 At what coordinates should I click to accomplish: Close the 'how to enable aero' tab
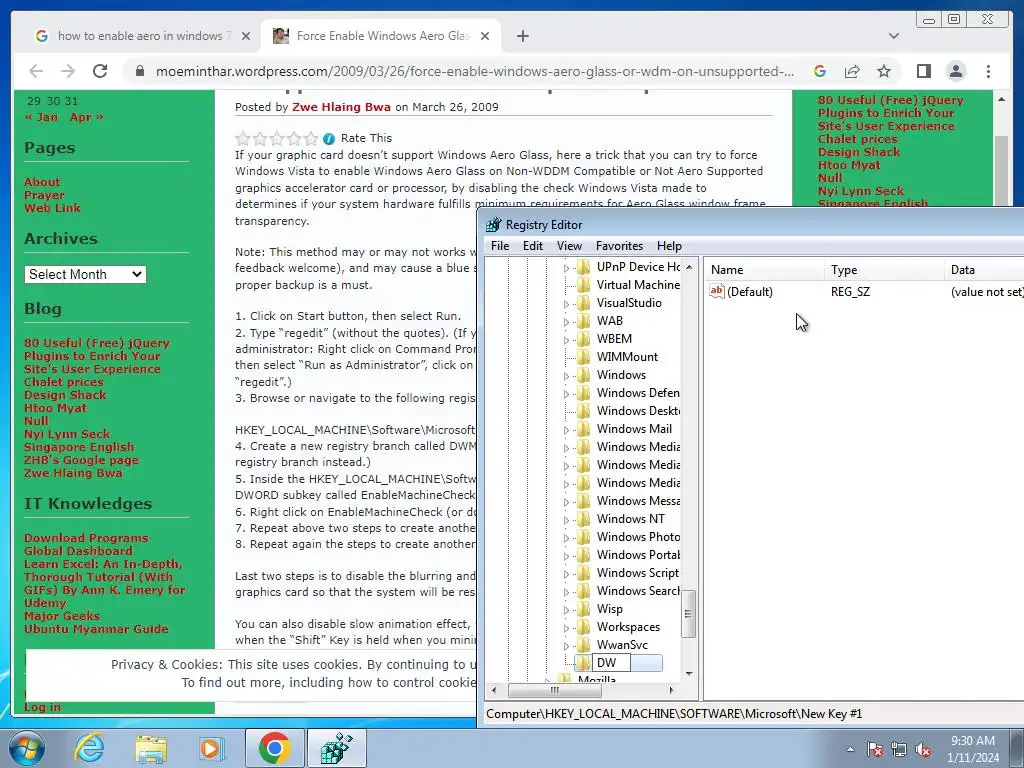coord(246,36)
